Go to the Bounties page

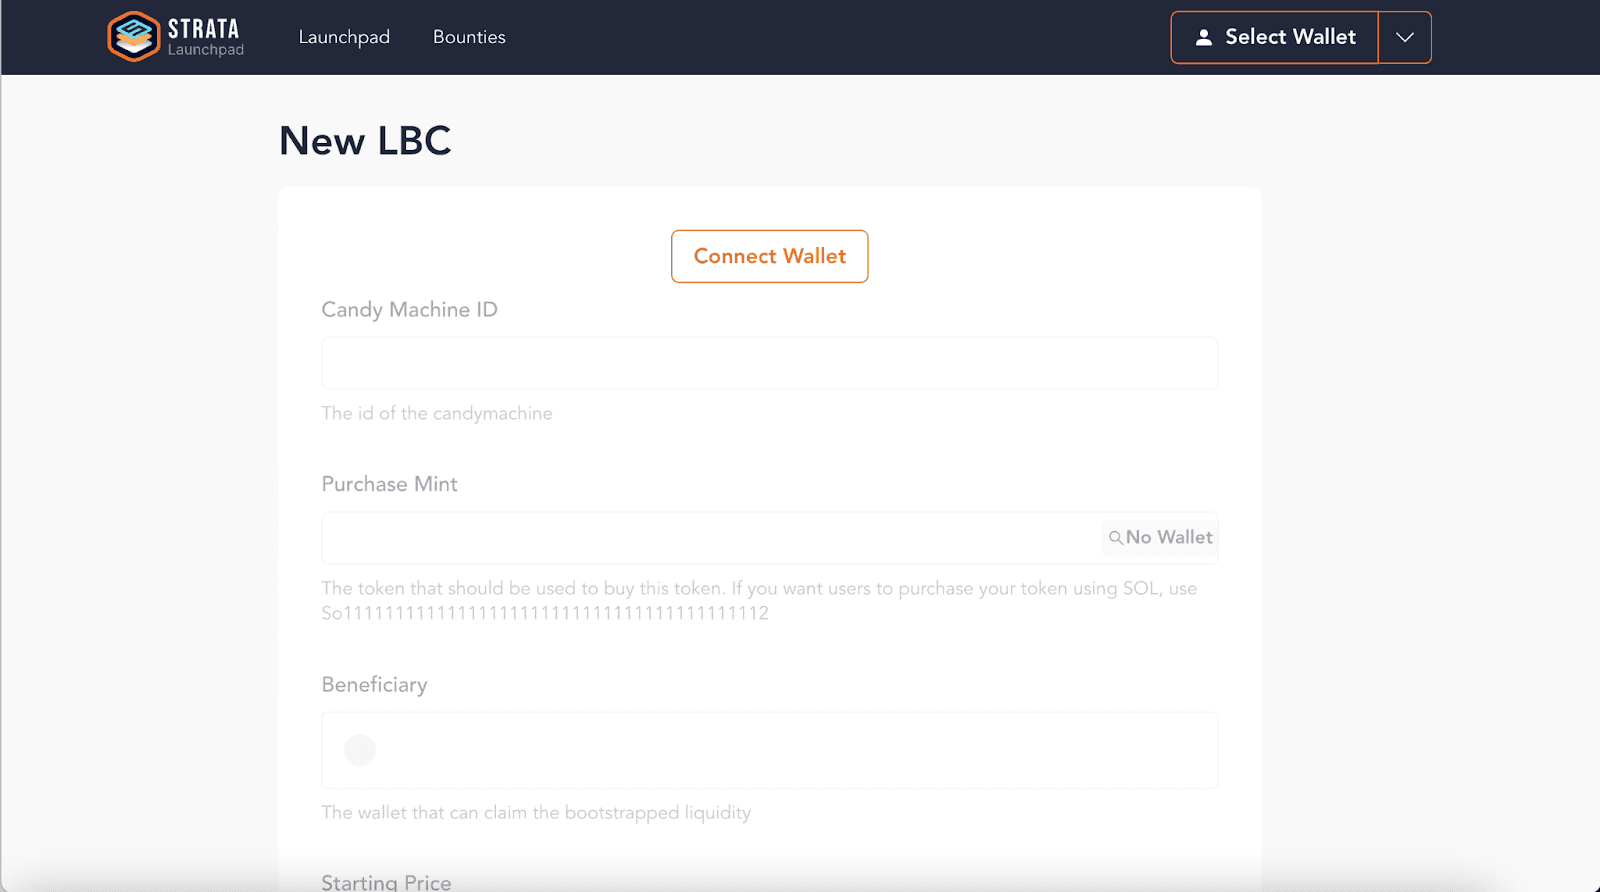tap(469, 37)
